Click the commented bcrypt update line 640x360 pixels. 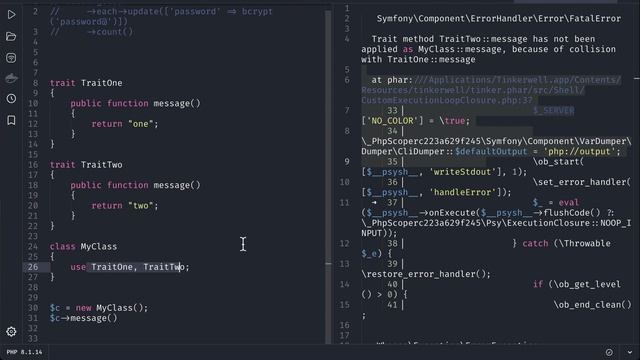161,17
